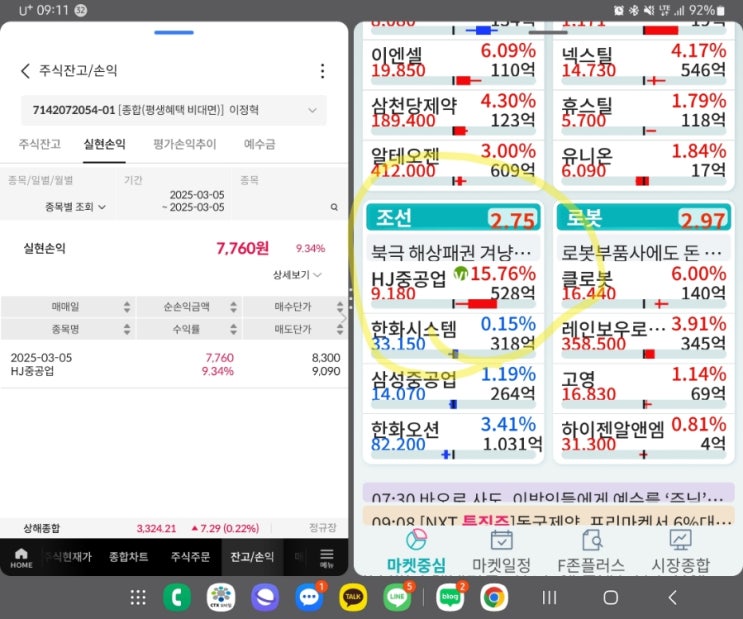Open 레인보우로보틱스 stock row
This screenshot has height=619, width=743.
(x=643, y=337)
